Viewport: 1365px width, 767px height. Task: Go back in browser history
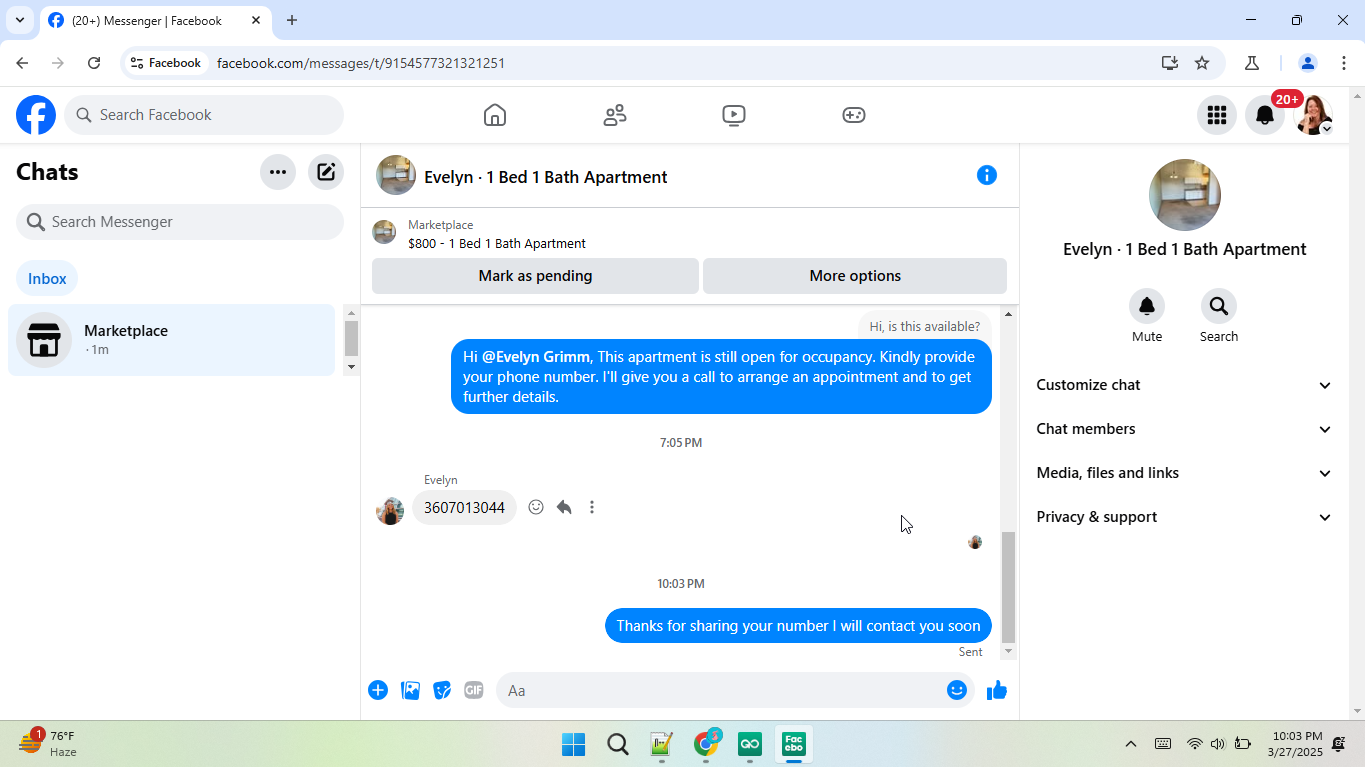tap(22, 63)
